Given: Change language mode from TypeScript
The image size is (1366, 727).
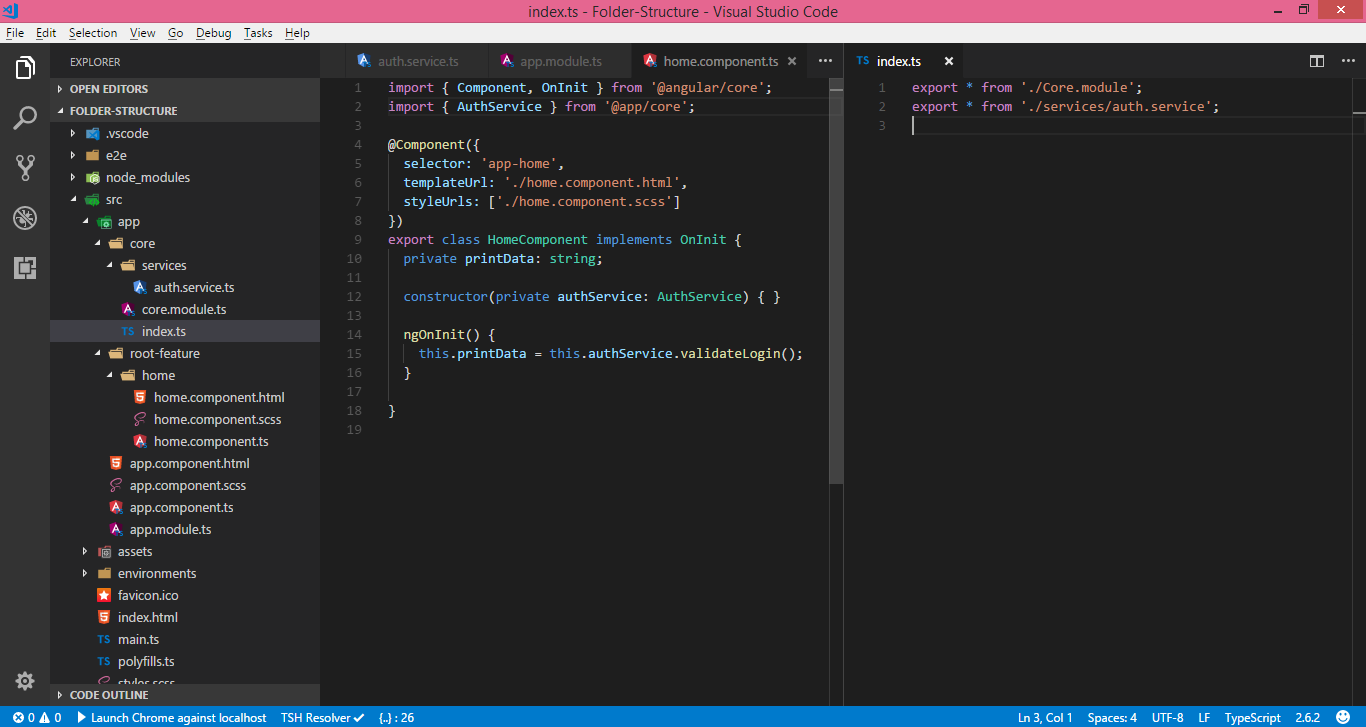Looking at the screenshot, I should pos(1252,718).
